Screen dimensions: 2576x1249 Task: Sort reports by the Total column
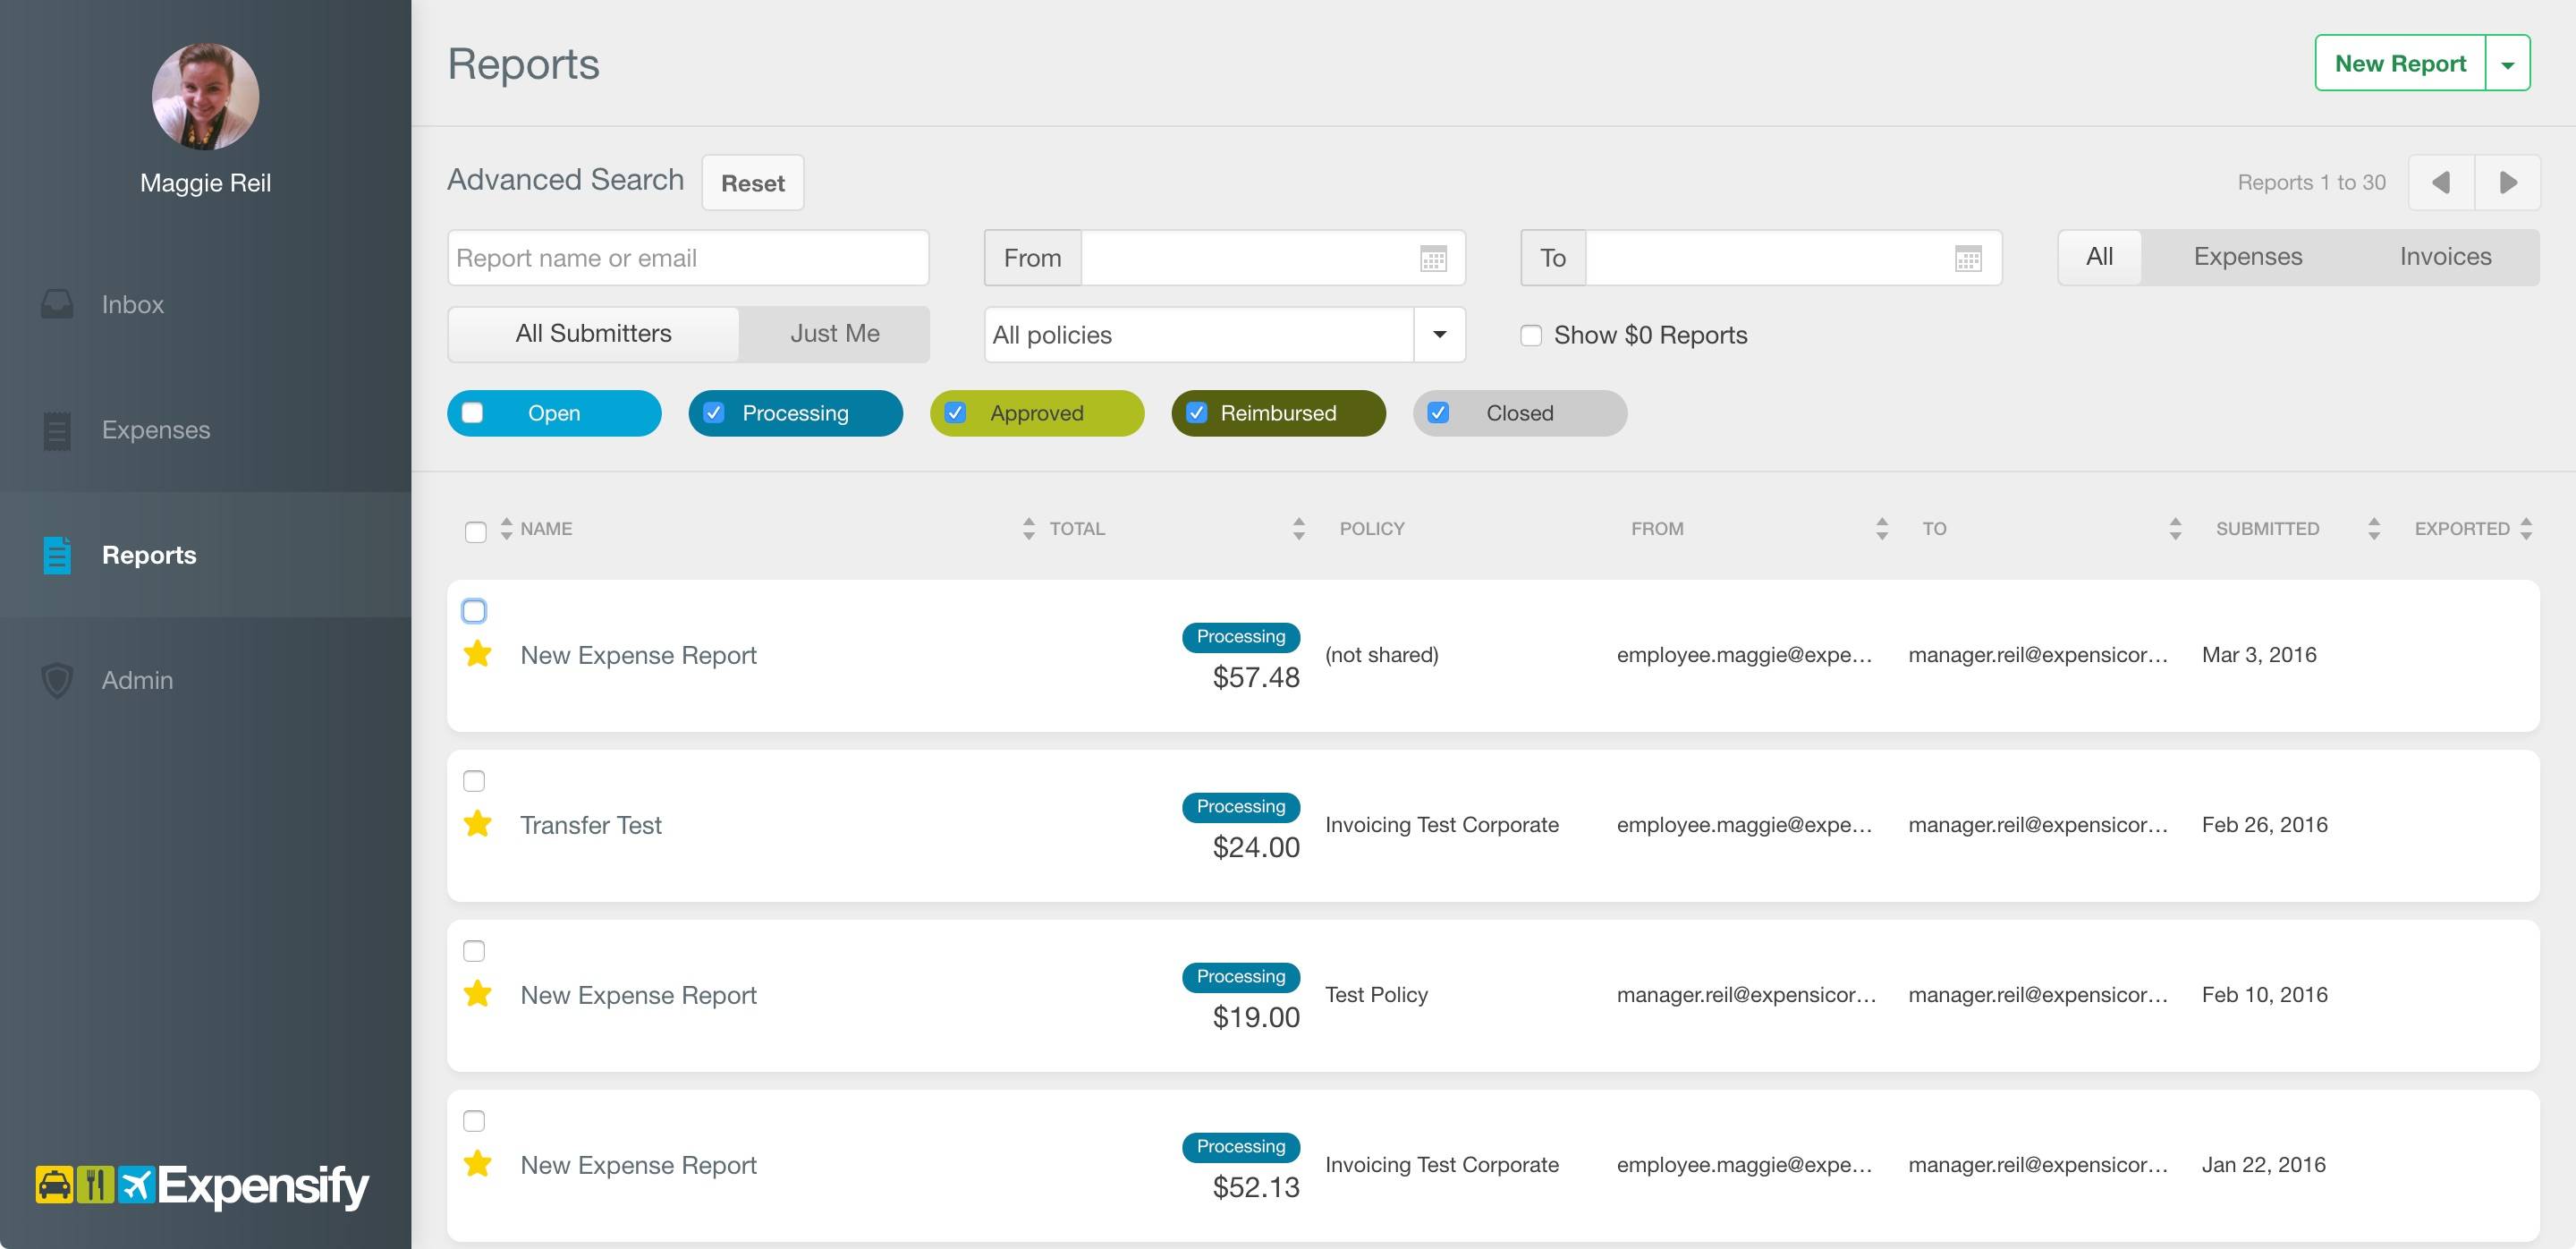pyautogui.click(x=1076, y=529)
